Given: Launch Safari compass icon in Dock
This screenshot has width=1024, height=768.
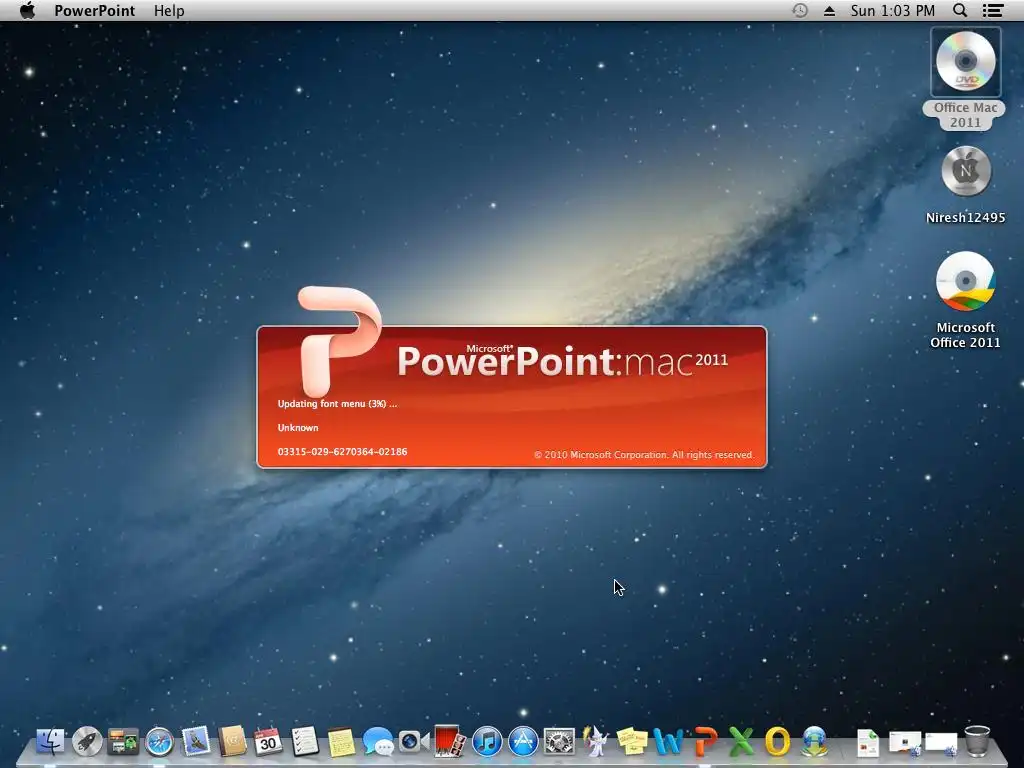Looking at the screenshot, I should 159,742.
